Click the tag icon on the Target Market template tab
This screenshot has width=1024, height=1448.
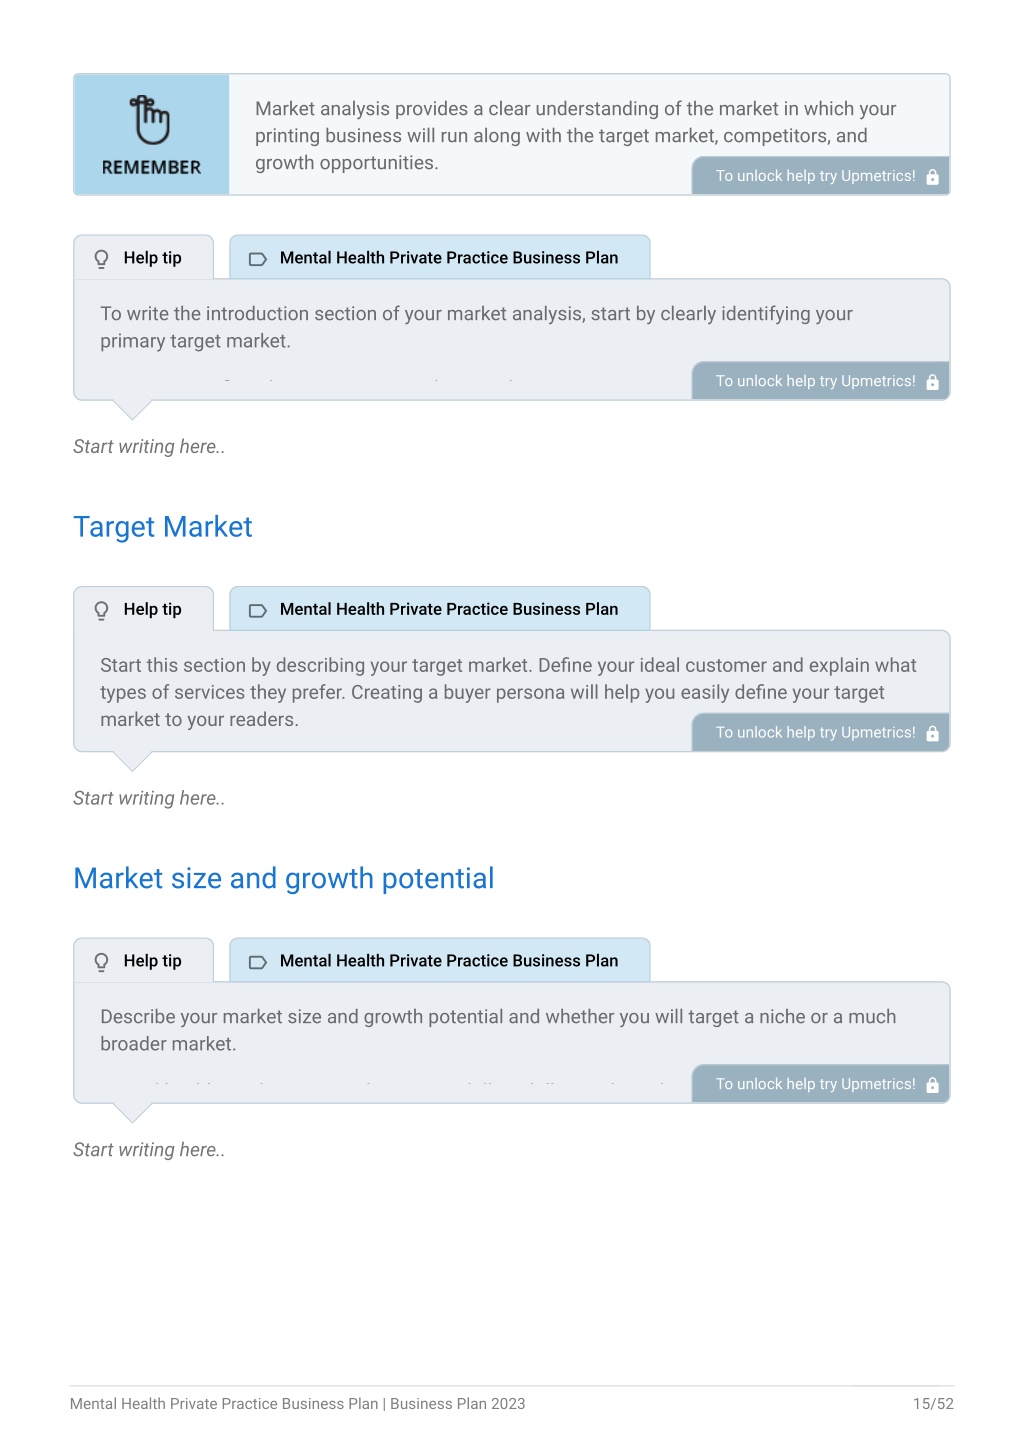(x=257, y=610)
